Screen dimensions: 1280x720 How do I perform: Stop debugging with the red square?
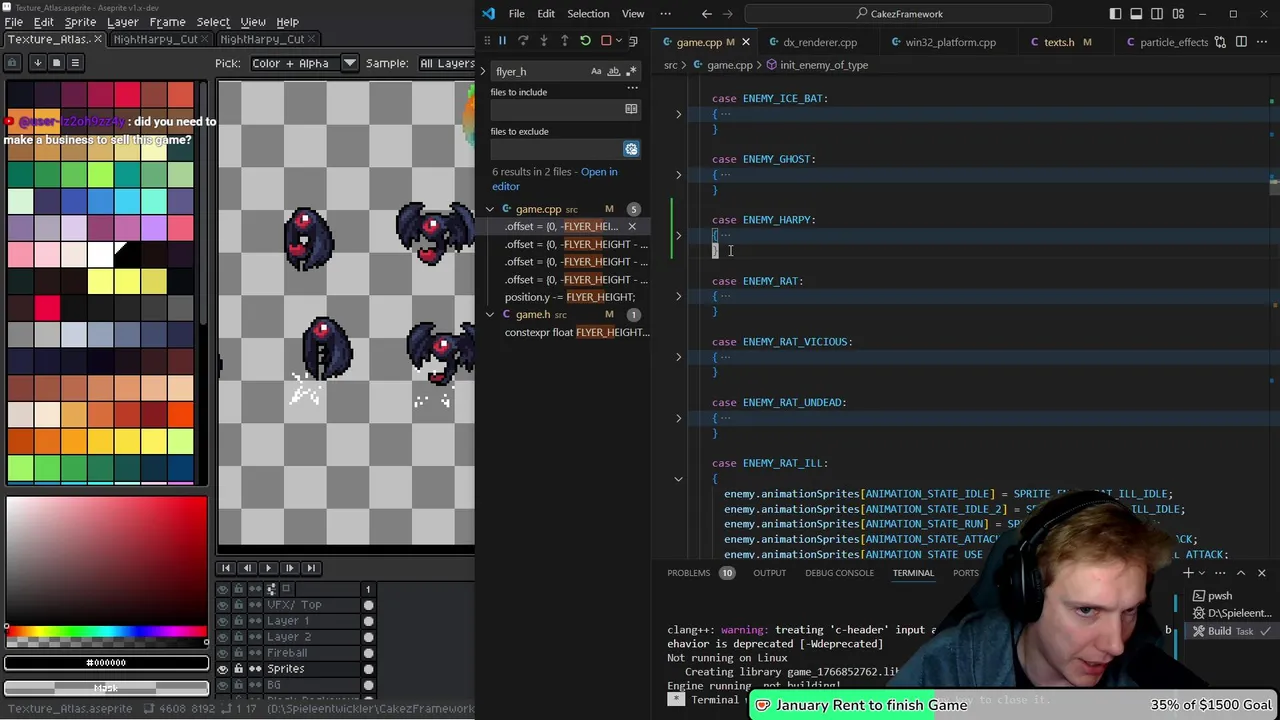coord(606,41)
